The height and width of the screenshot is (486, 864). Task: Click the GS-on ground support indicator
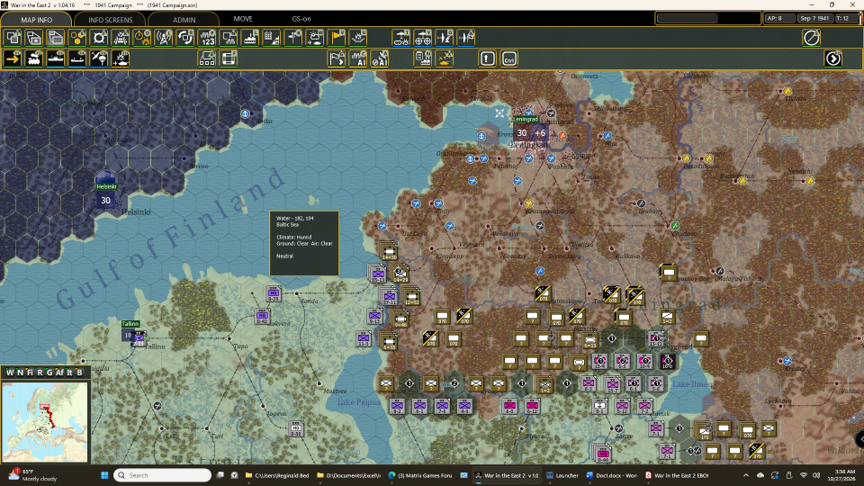point(301,19)
